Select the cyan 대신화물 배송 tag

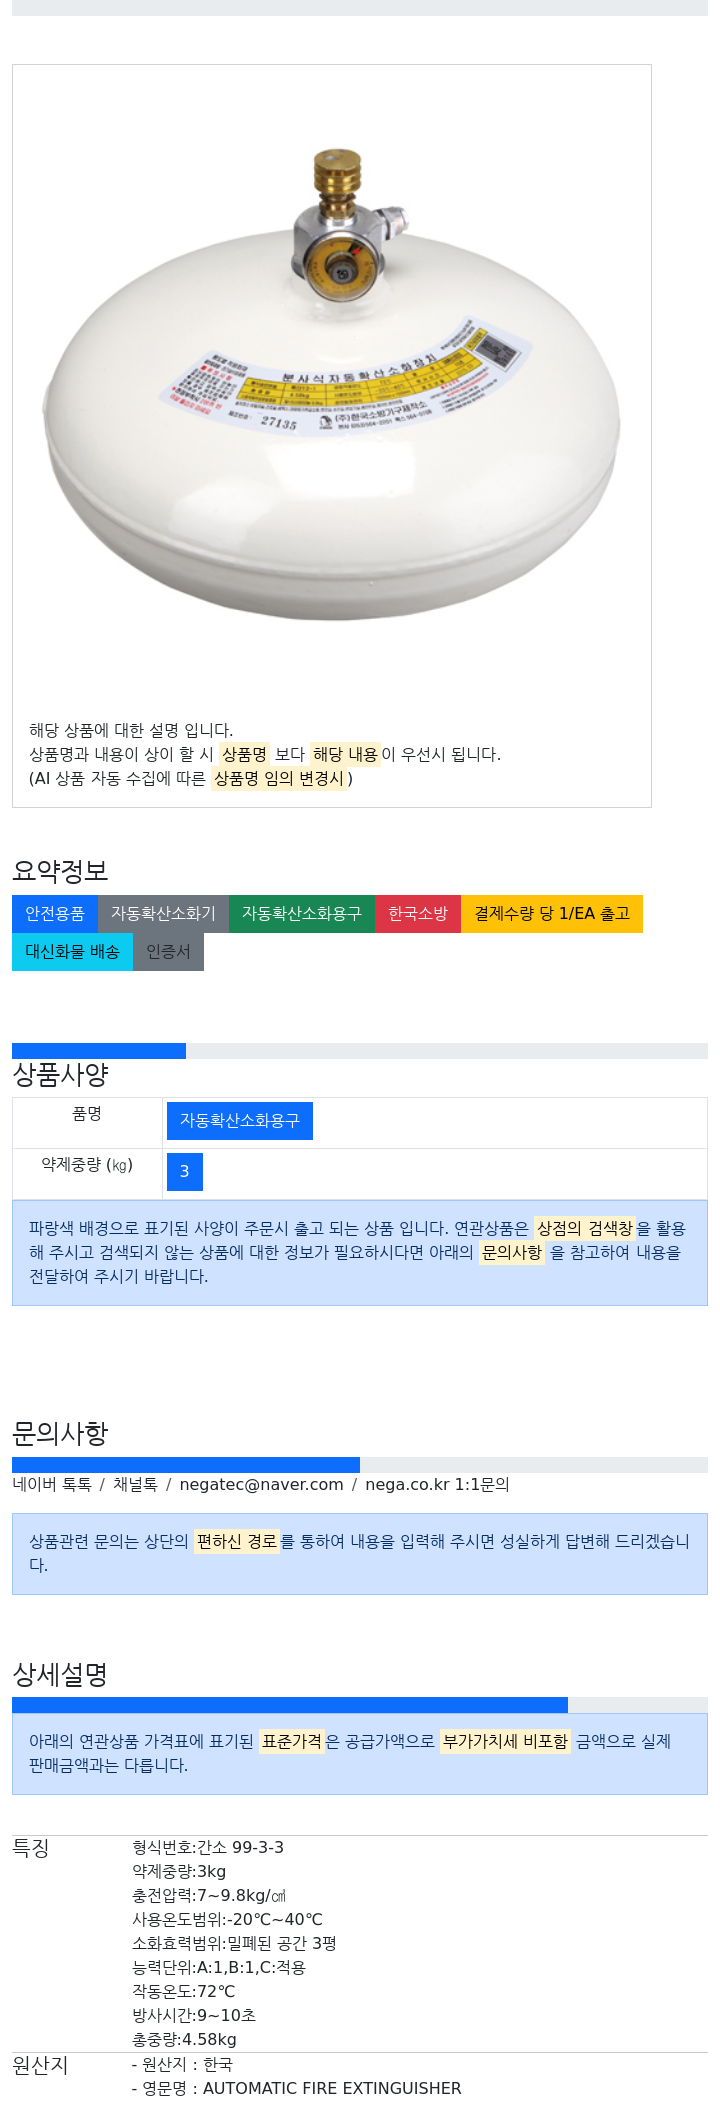tap(72, 952)
